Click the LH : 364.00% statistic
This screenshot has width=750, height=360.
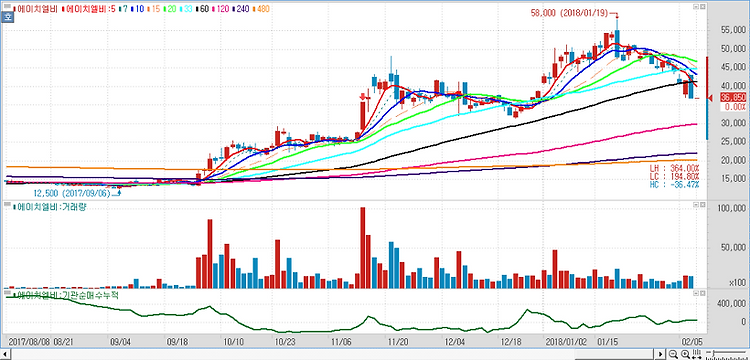point(674,169)
